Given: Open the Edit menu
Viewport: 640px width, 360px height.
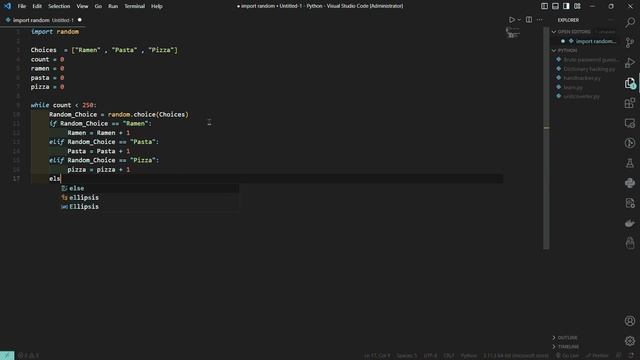Looking at the screenshot, I should tap(37, 6).
